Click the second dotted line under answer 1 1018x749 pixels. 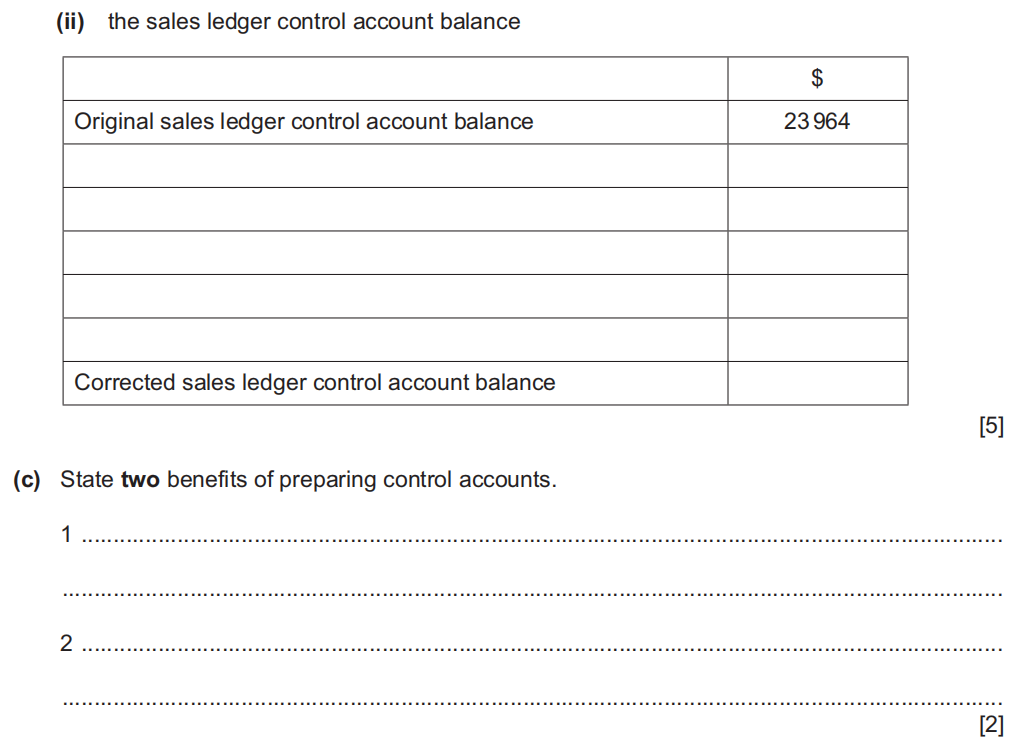coord(532,593)
